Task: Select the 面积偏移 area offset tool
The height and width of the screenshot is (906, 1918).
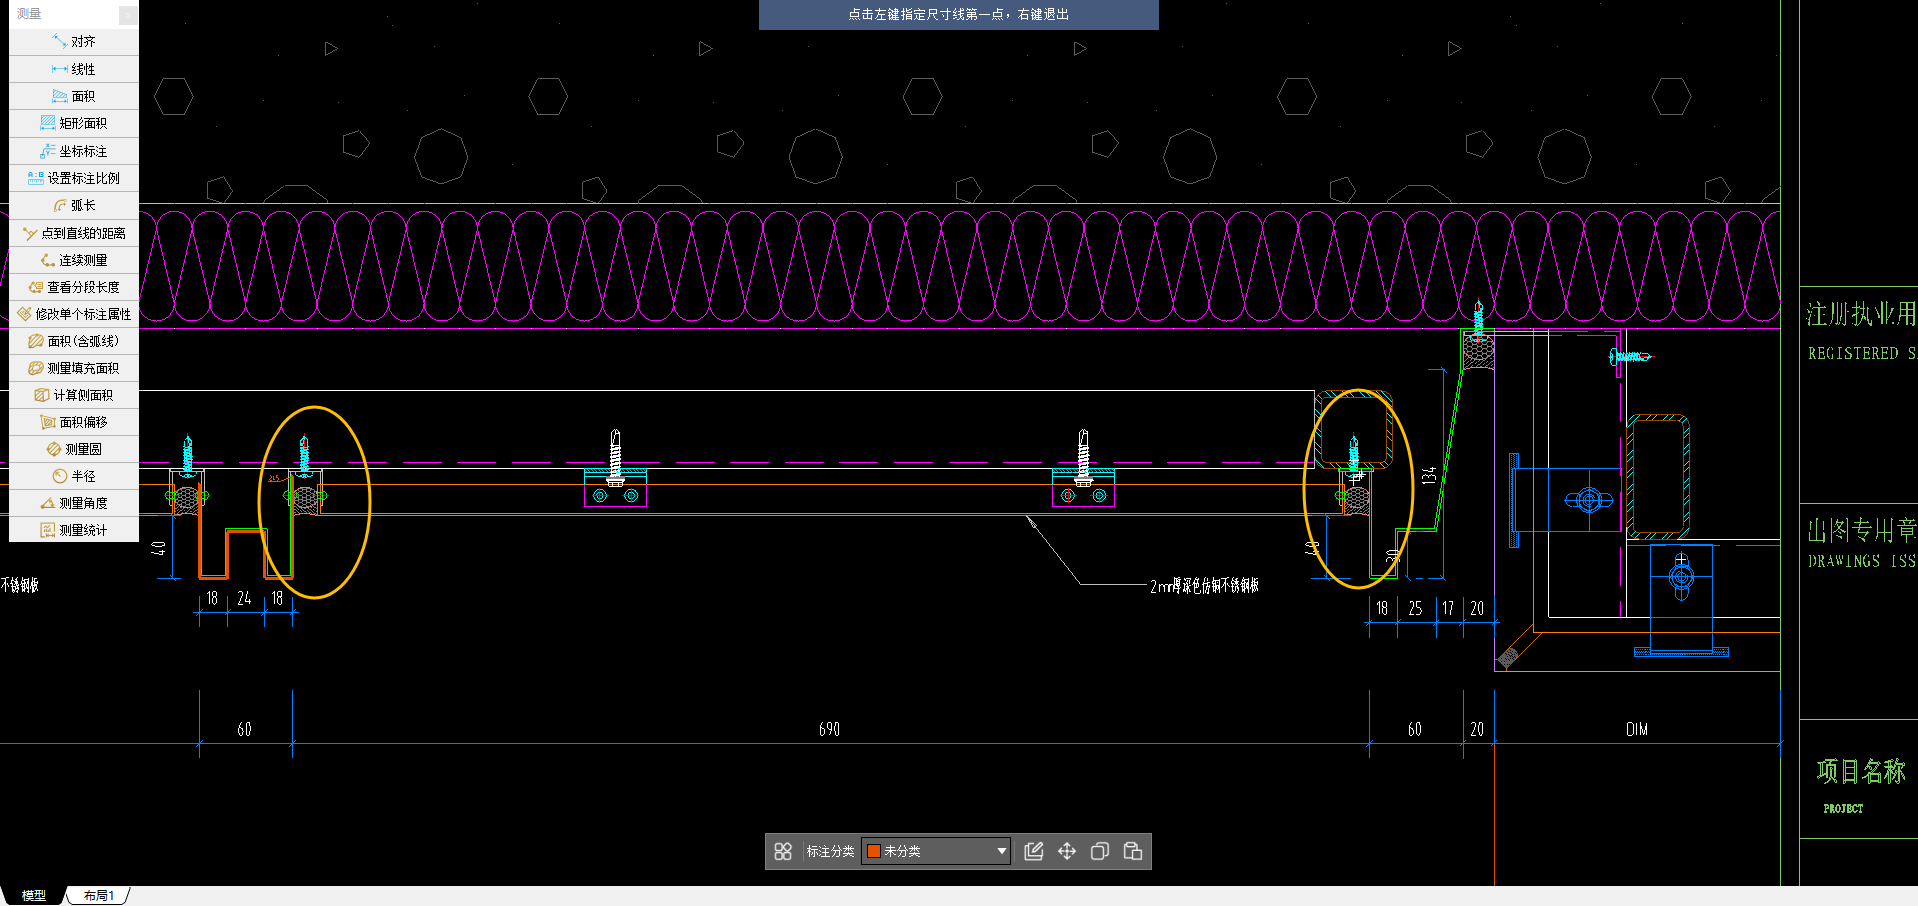Action: tap(74, 422)
